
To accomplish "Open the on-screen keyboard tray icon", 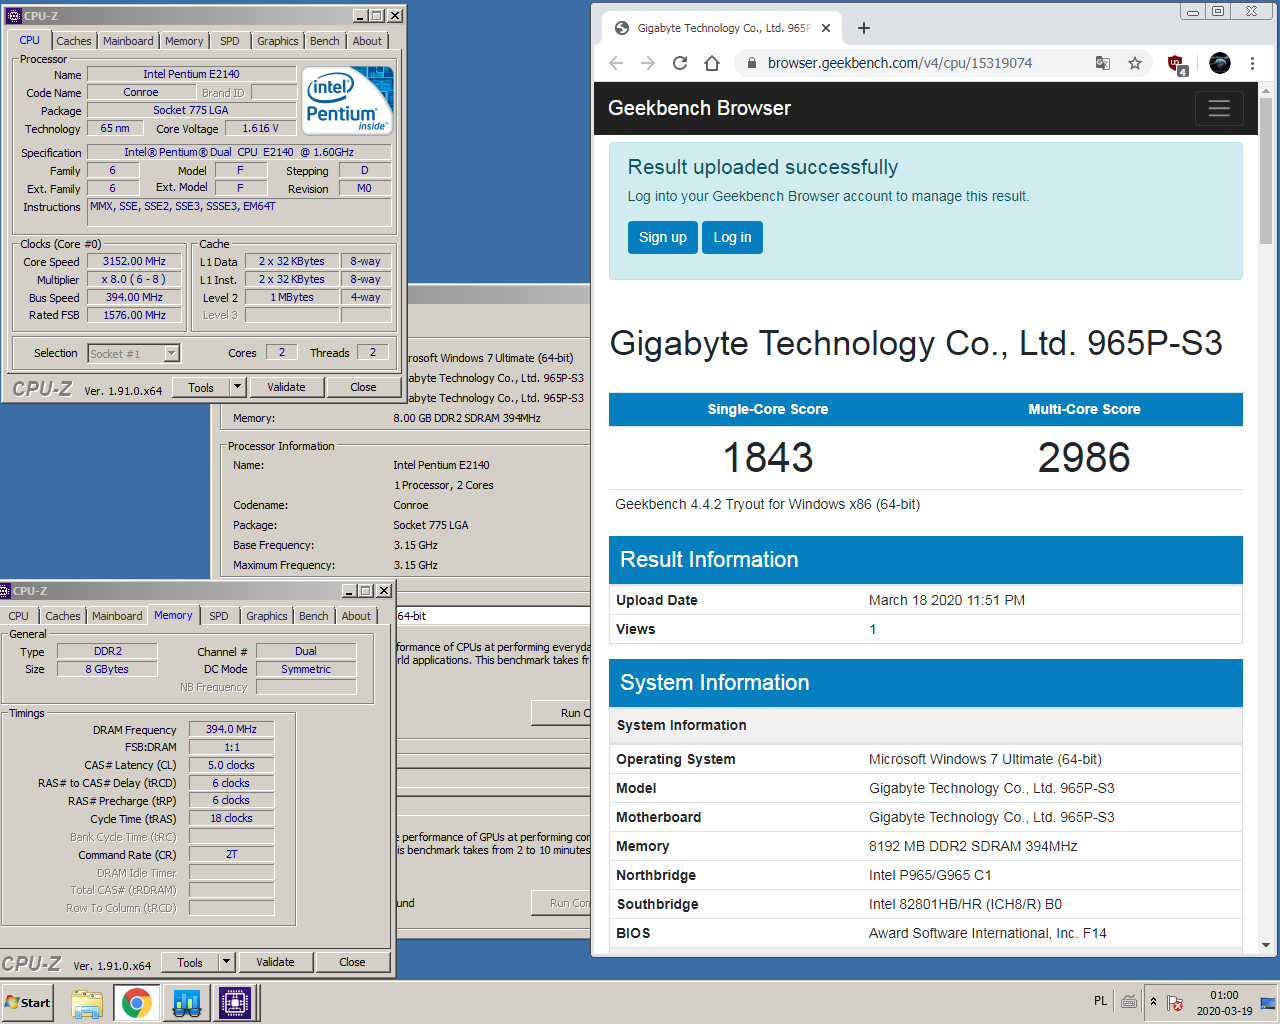I will (1129, 1002).
